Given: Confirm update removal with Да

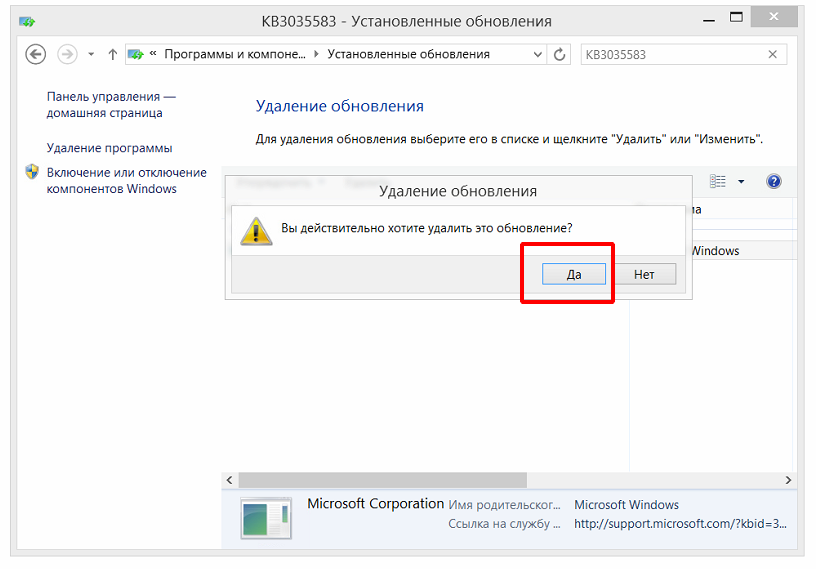Looking at the screenshot, I should point(574,273).
